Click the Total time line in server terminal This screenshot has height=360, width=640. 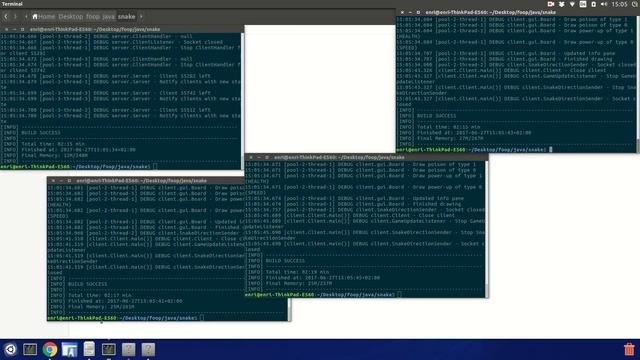43,144
